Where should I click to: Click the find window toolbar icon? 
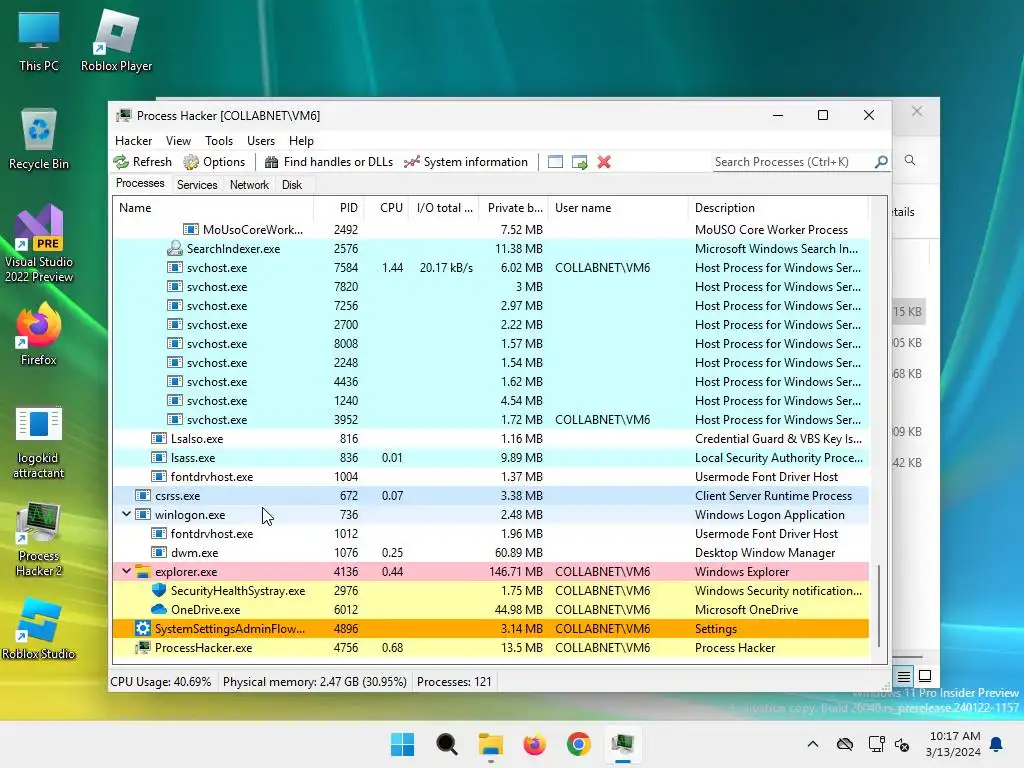click(555, 162)
